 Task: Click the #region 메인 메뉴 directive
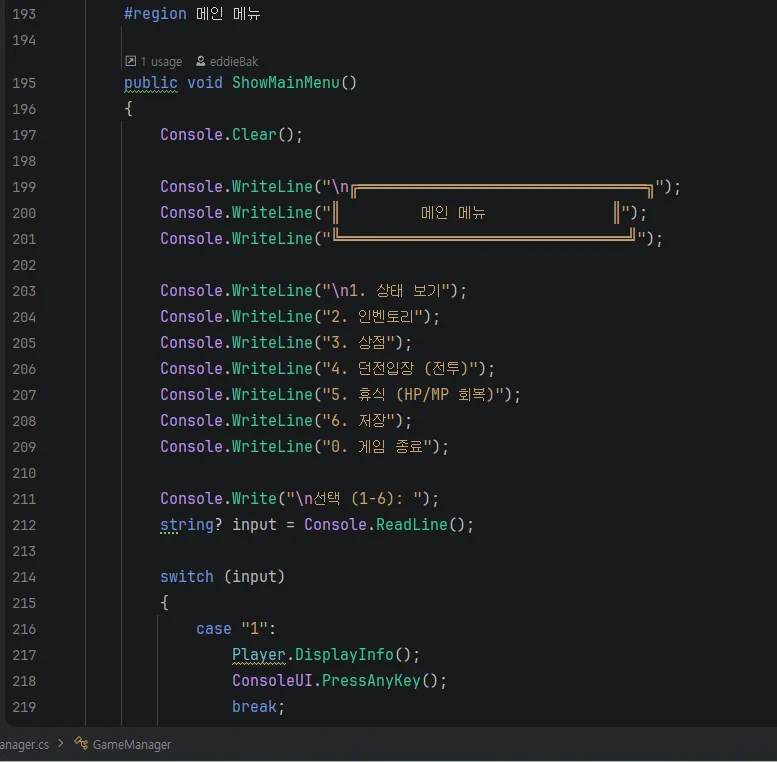point(192,13)
